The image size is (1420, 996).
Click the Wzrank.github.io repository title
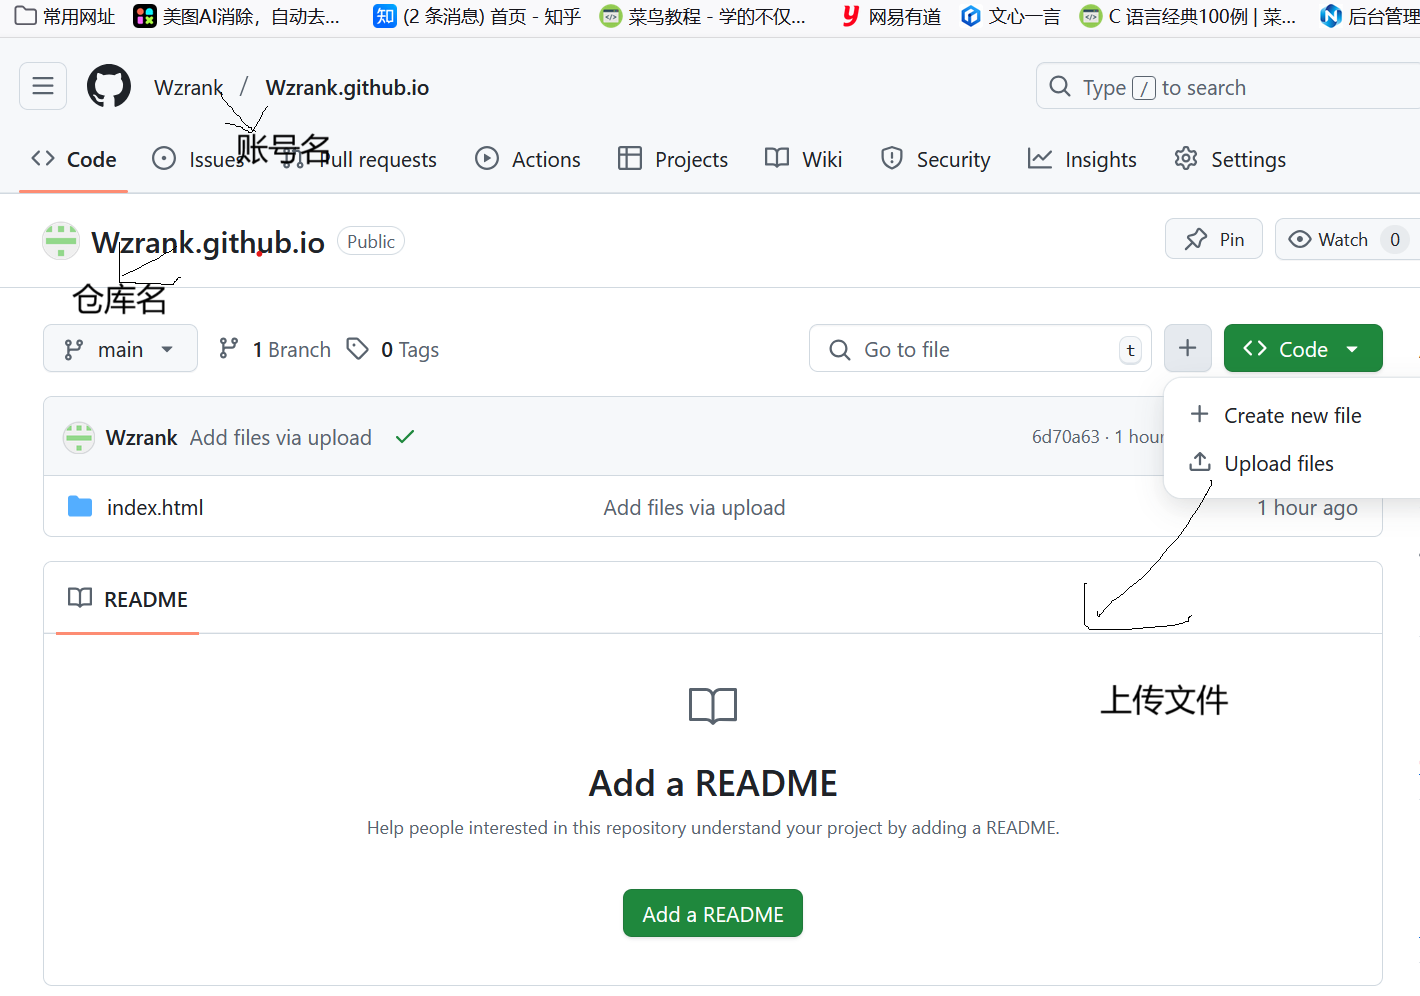coord(208,242)
